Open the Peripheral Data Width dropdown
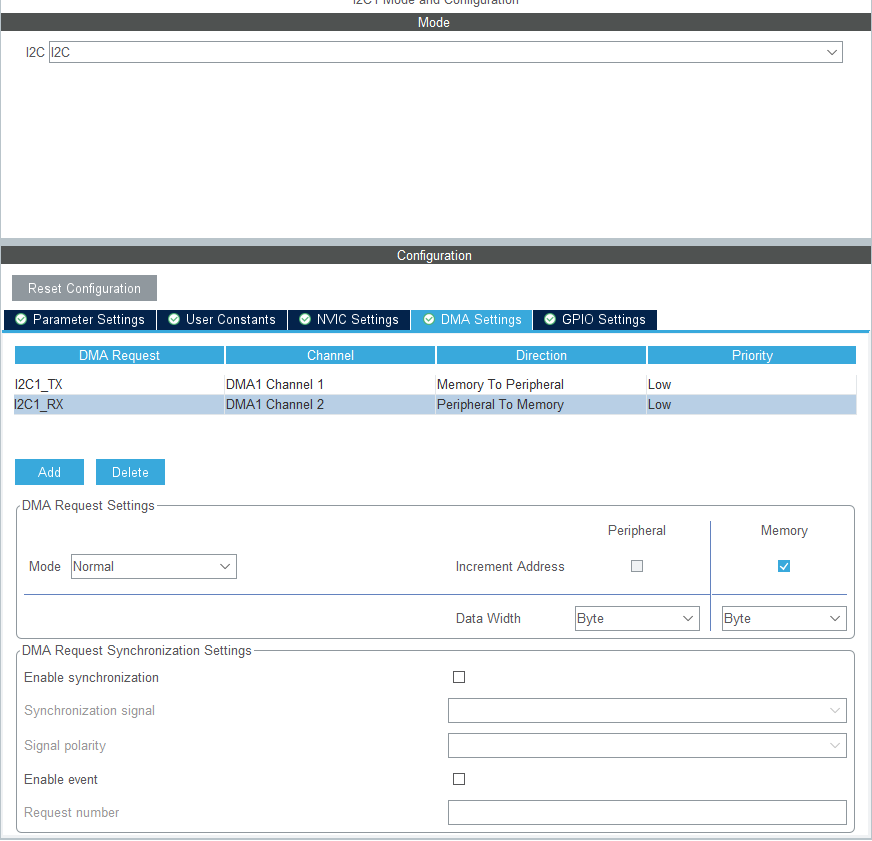 click(x=637, y=619)
